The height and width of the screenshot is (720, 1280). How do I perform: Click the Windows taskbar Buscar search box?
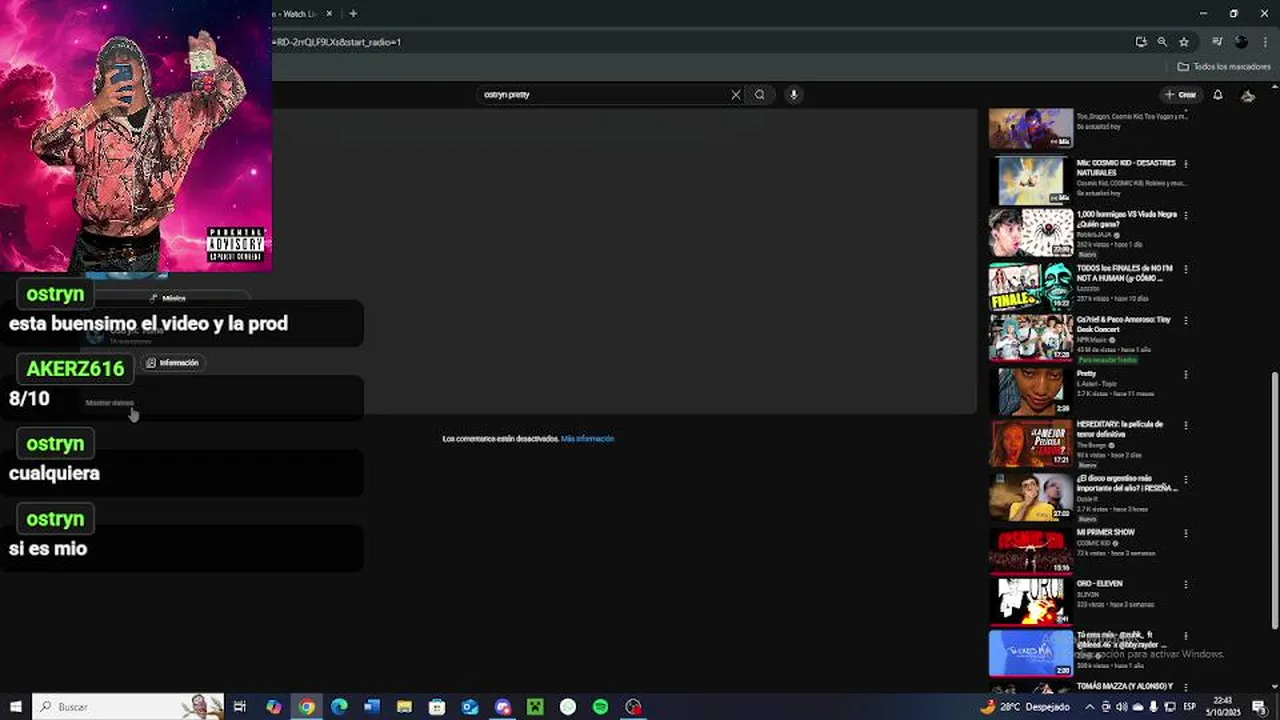click(128, 707)
